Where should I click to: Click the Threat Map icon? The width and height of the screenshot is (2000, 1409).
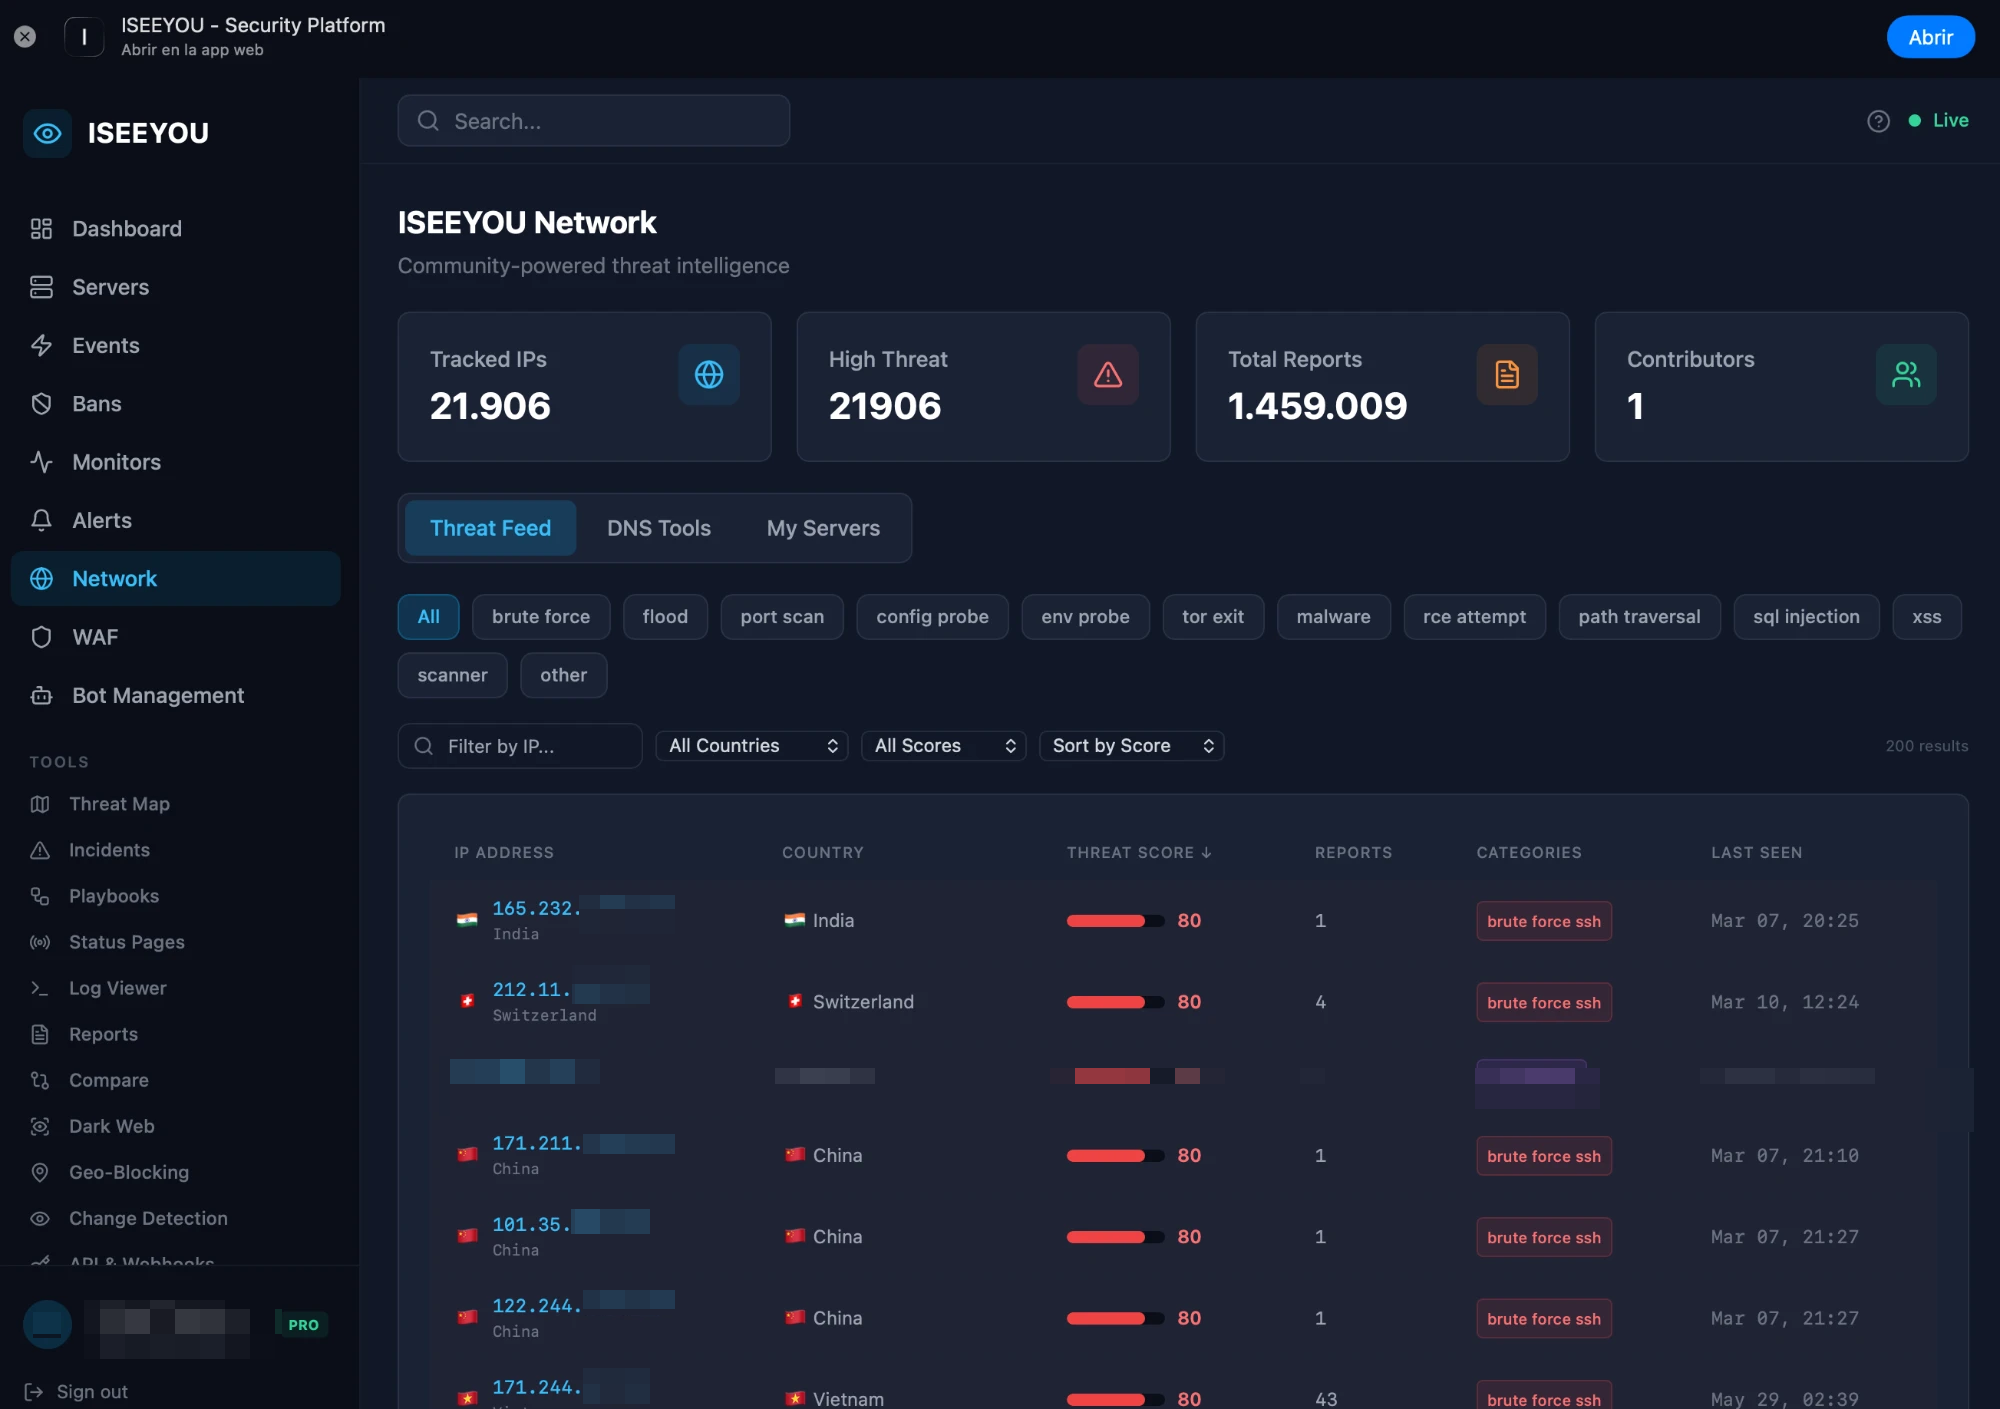(40, 804)
